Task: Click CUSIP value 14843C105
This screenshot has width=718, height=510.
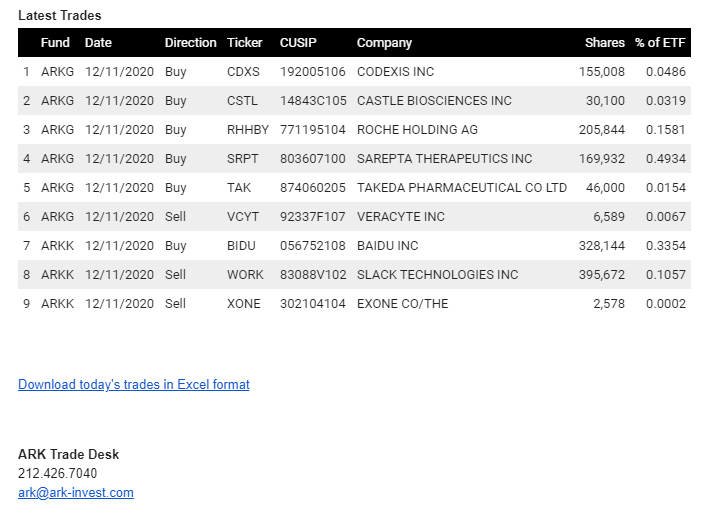Action: (x=313, y=101)
